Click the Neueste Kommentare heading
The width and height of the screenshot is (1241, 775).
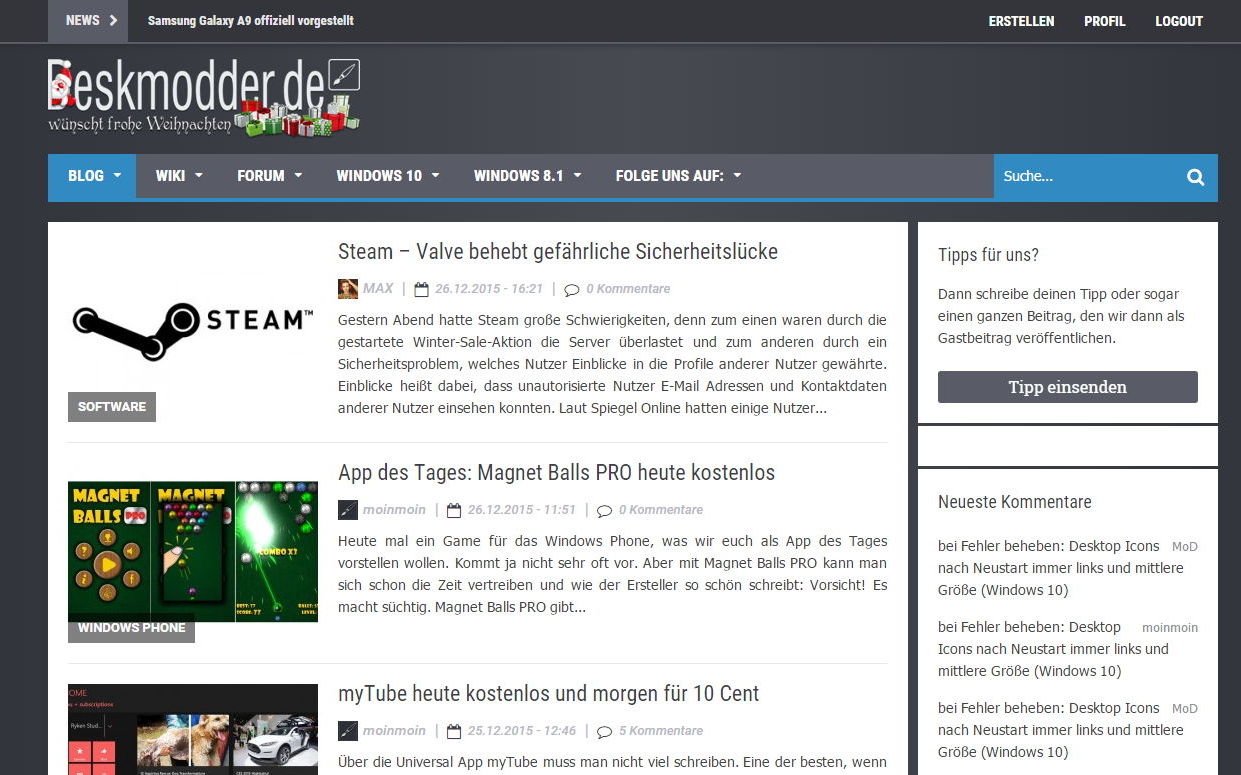point(1015,502)
